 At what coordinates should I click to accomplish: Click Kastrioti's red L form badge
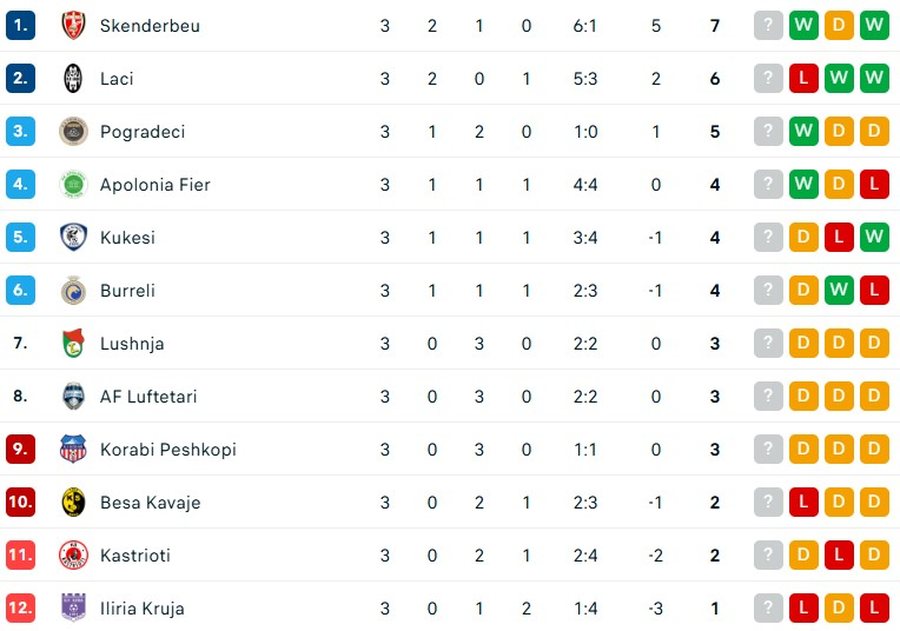point(839,555)
